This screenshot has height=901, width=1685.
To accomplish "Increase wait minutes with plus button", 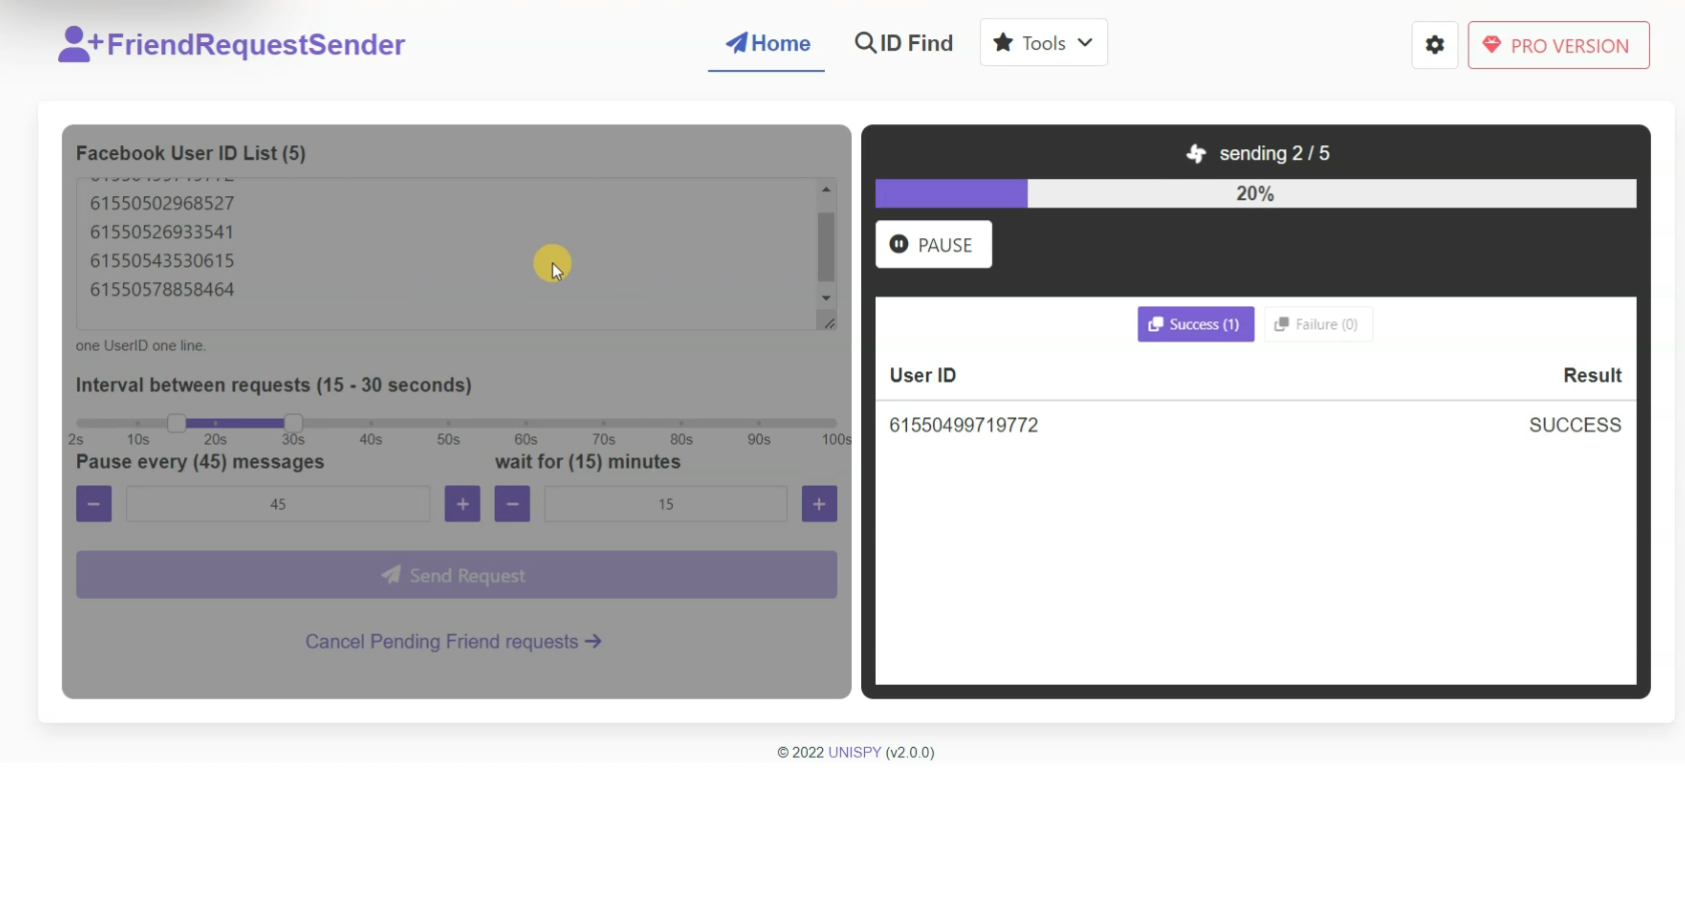I will [819, 504].
